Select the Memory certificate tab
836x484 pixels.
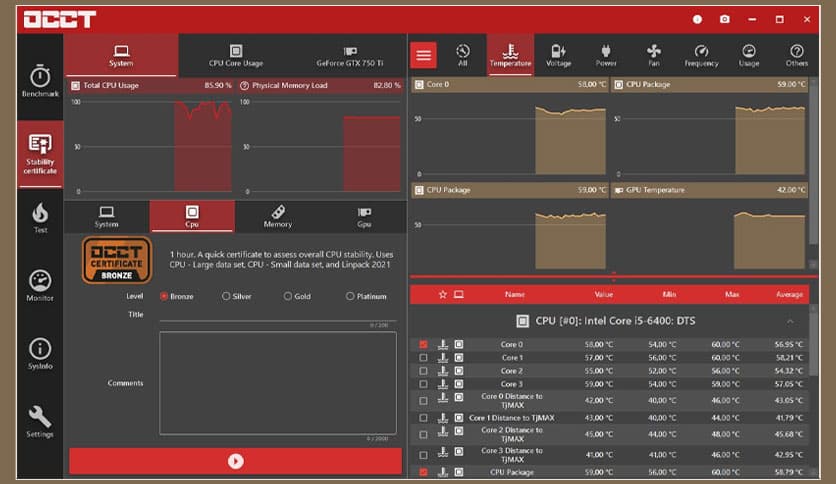pyautogui.click(x=278, y=217)
